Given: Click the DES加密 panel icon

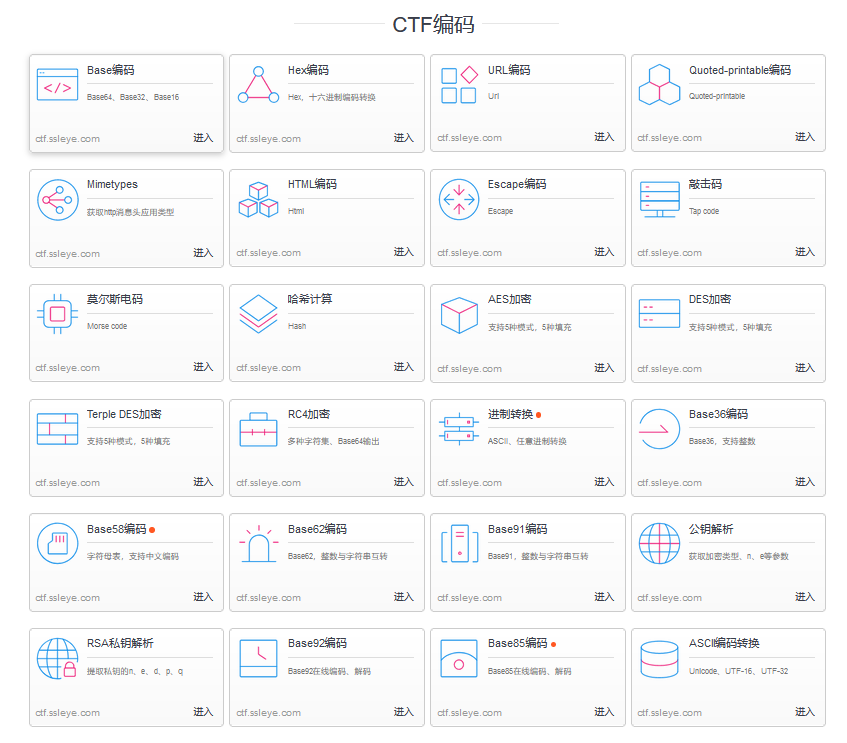Looking at the screenshot, I should coord(660,313).
